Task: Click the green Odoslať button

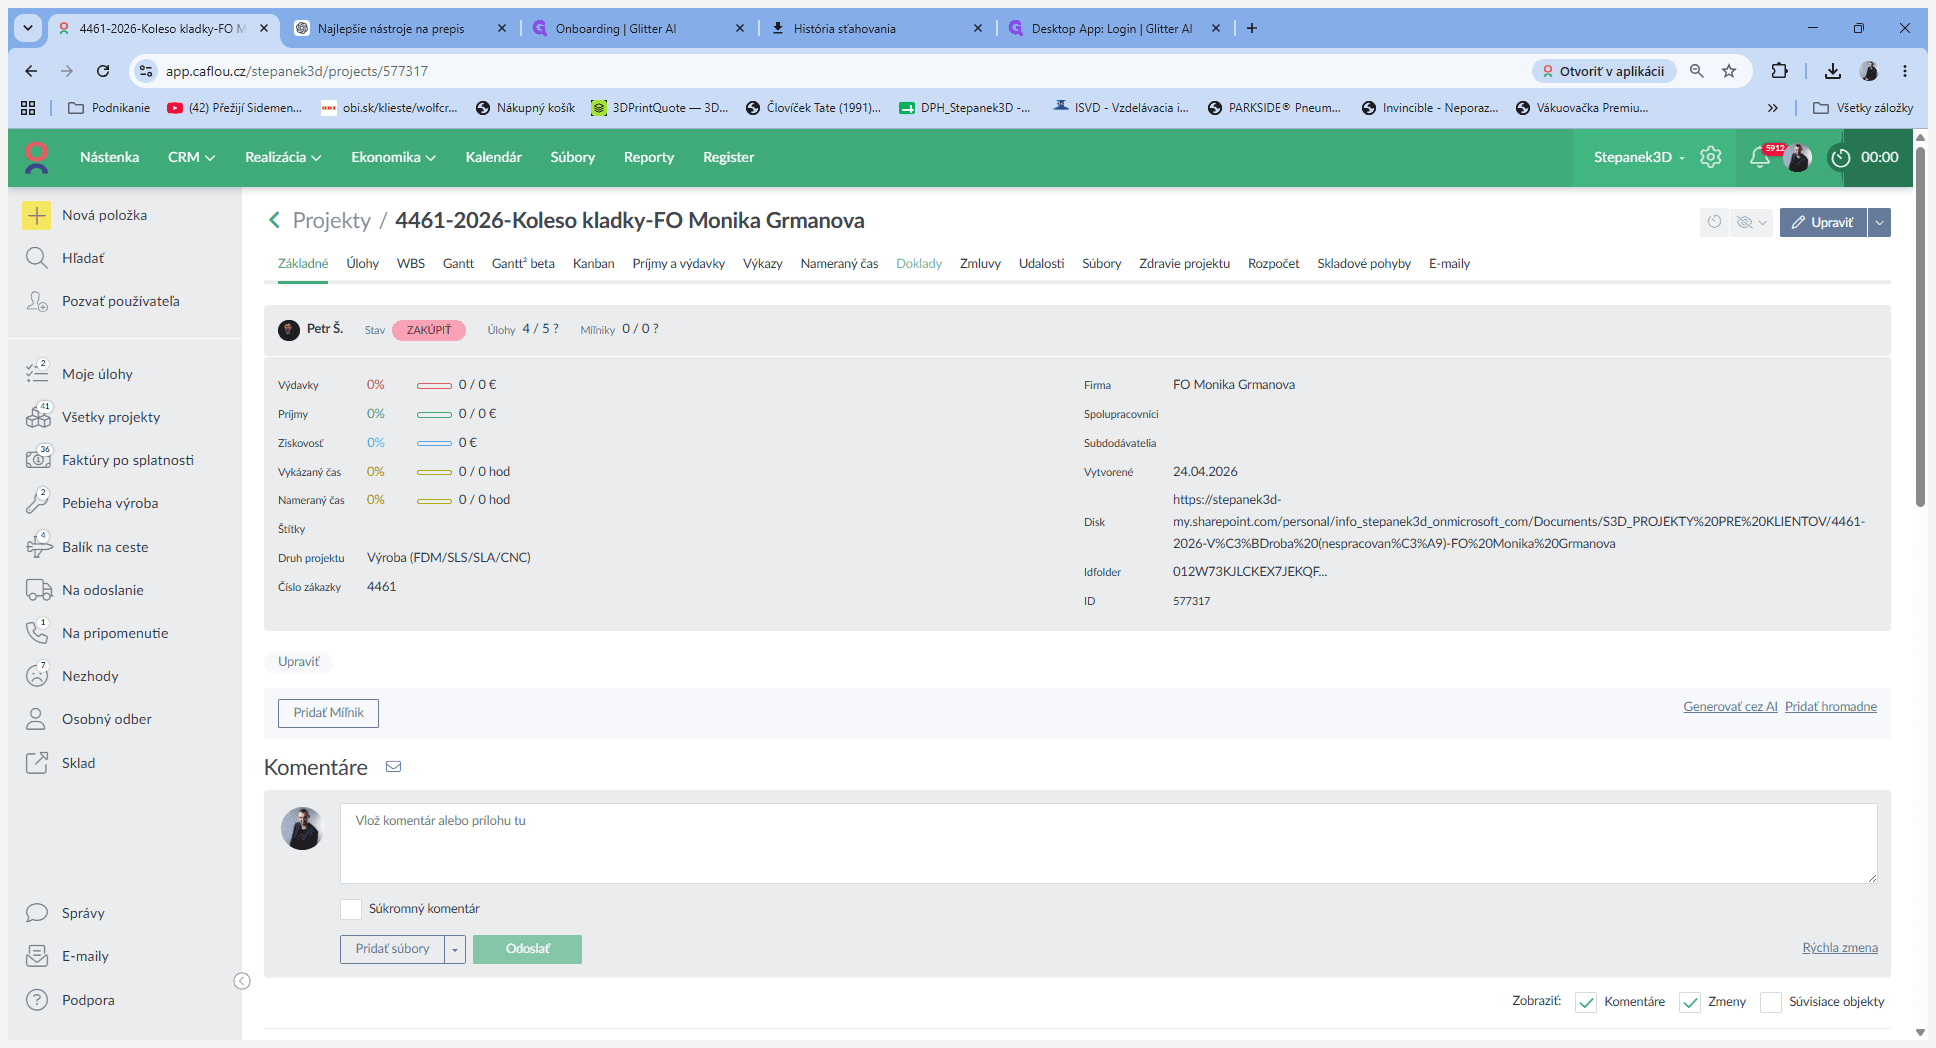Action: point(527,949)
